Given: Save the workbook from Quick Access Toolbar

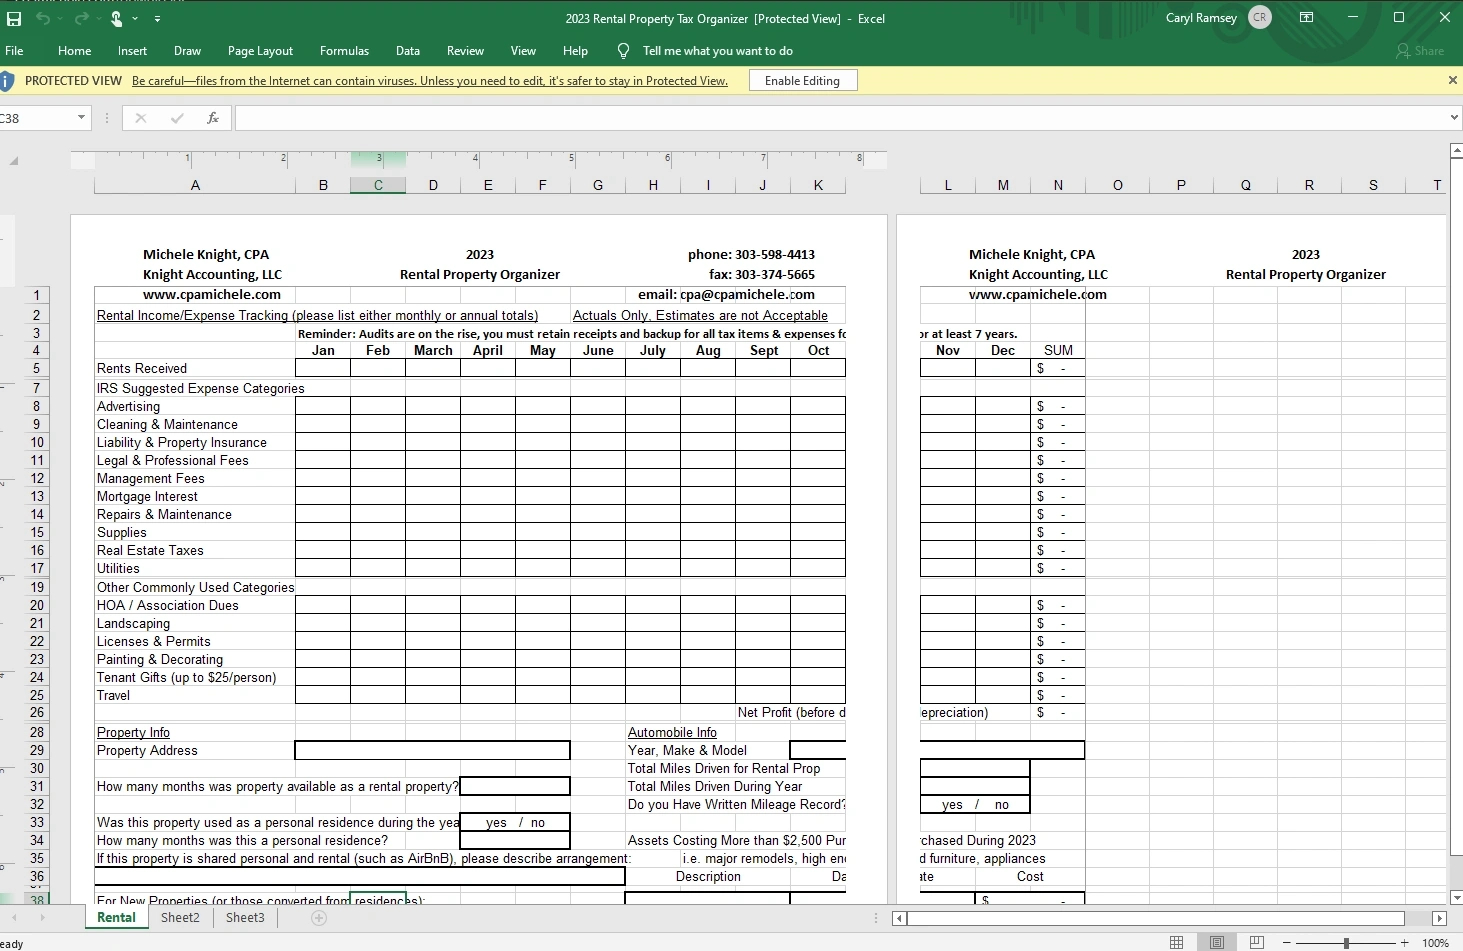Looking at the screenshot, I should [14, 18].
